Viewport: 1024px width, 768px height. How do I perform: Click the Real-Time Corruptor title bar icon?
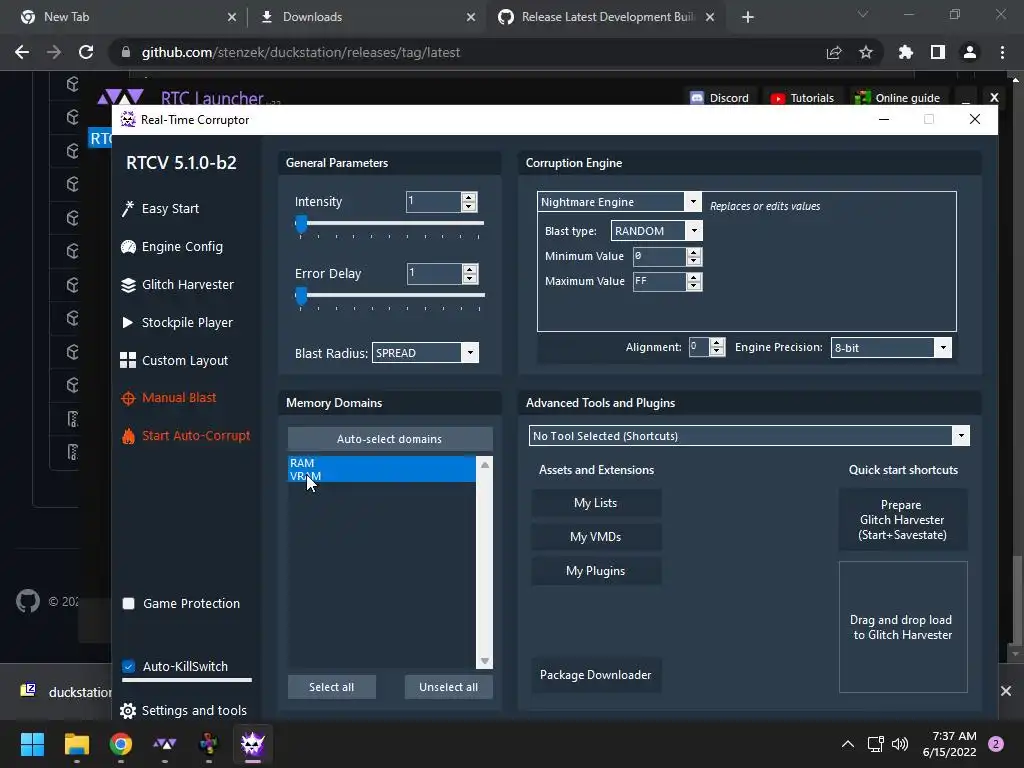[x=128, y=120]
